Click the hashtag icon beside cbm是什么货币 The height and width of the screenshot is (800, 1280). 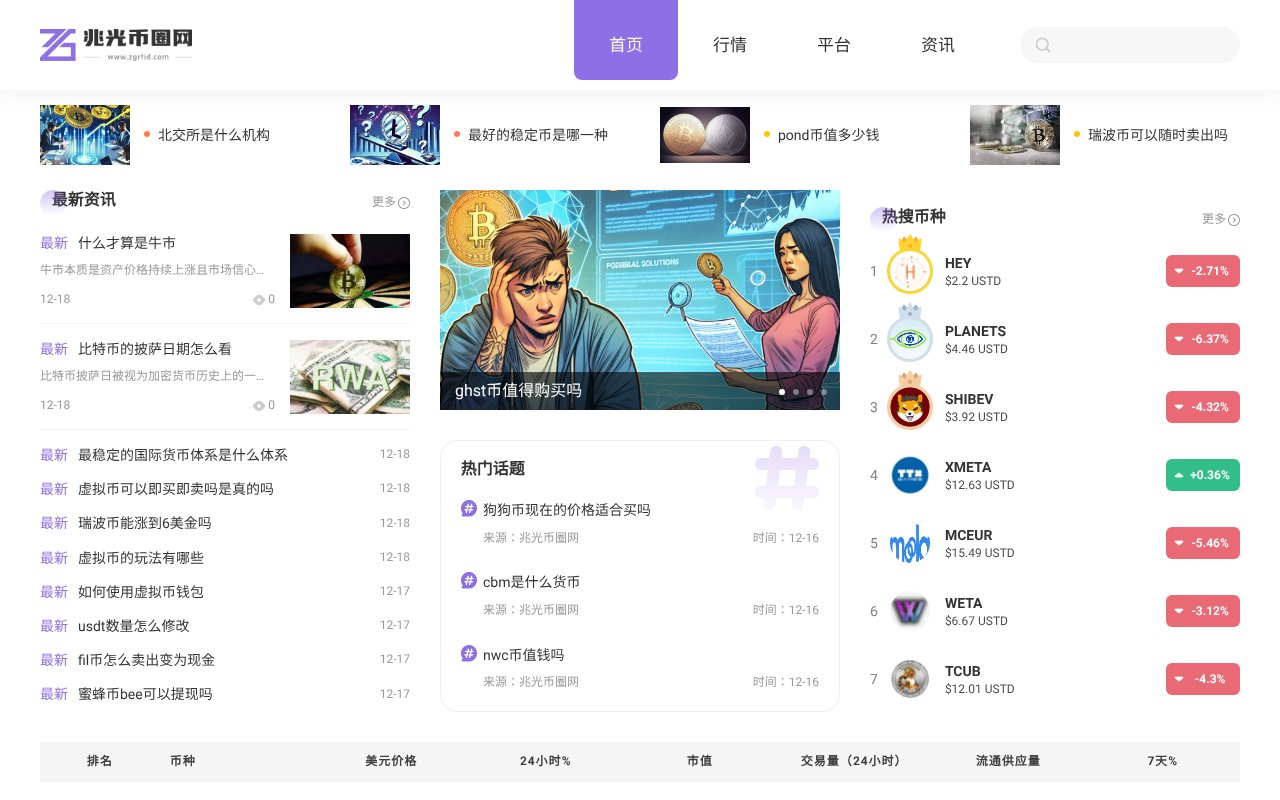[x=469, y=581]
